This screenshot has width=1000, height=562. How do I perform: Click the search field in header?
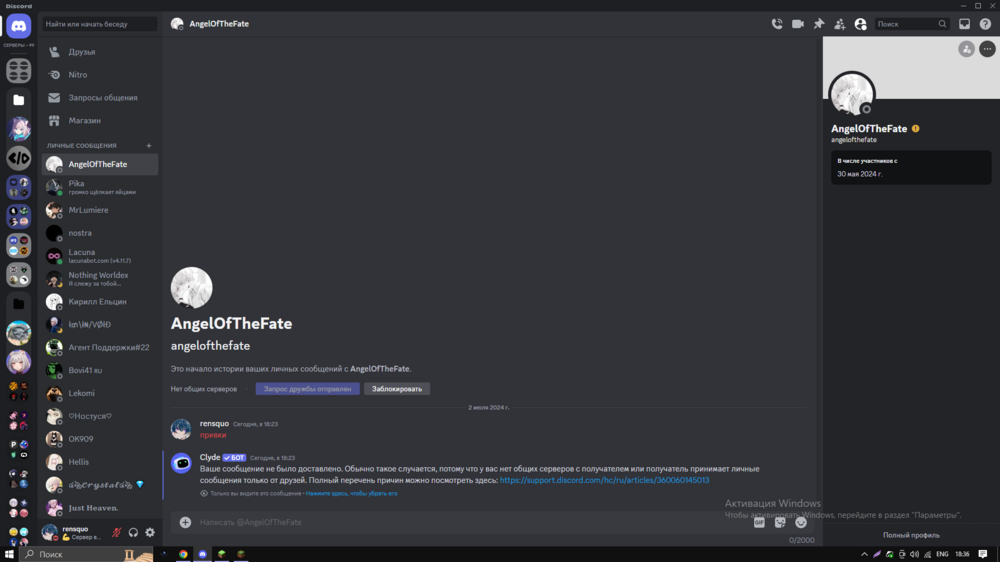point(911,24)
